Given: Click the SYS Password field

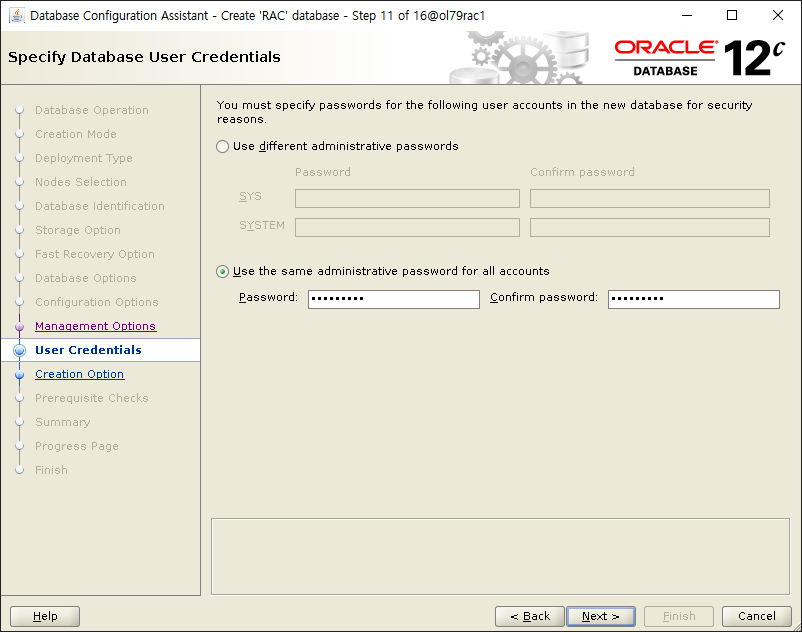Looking at the screenshot, I should 407,198.
